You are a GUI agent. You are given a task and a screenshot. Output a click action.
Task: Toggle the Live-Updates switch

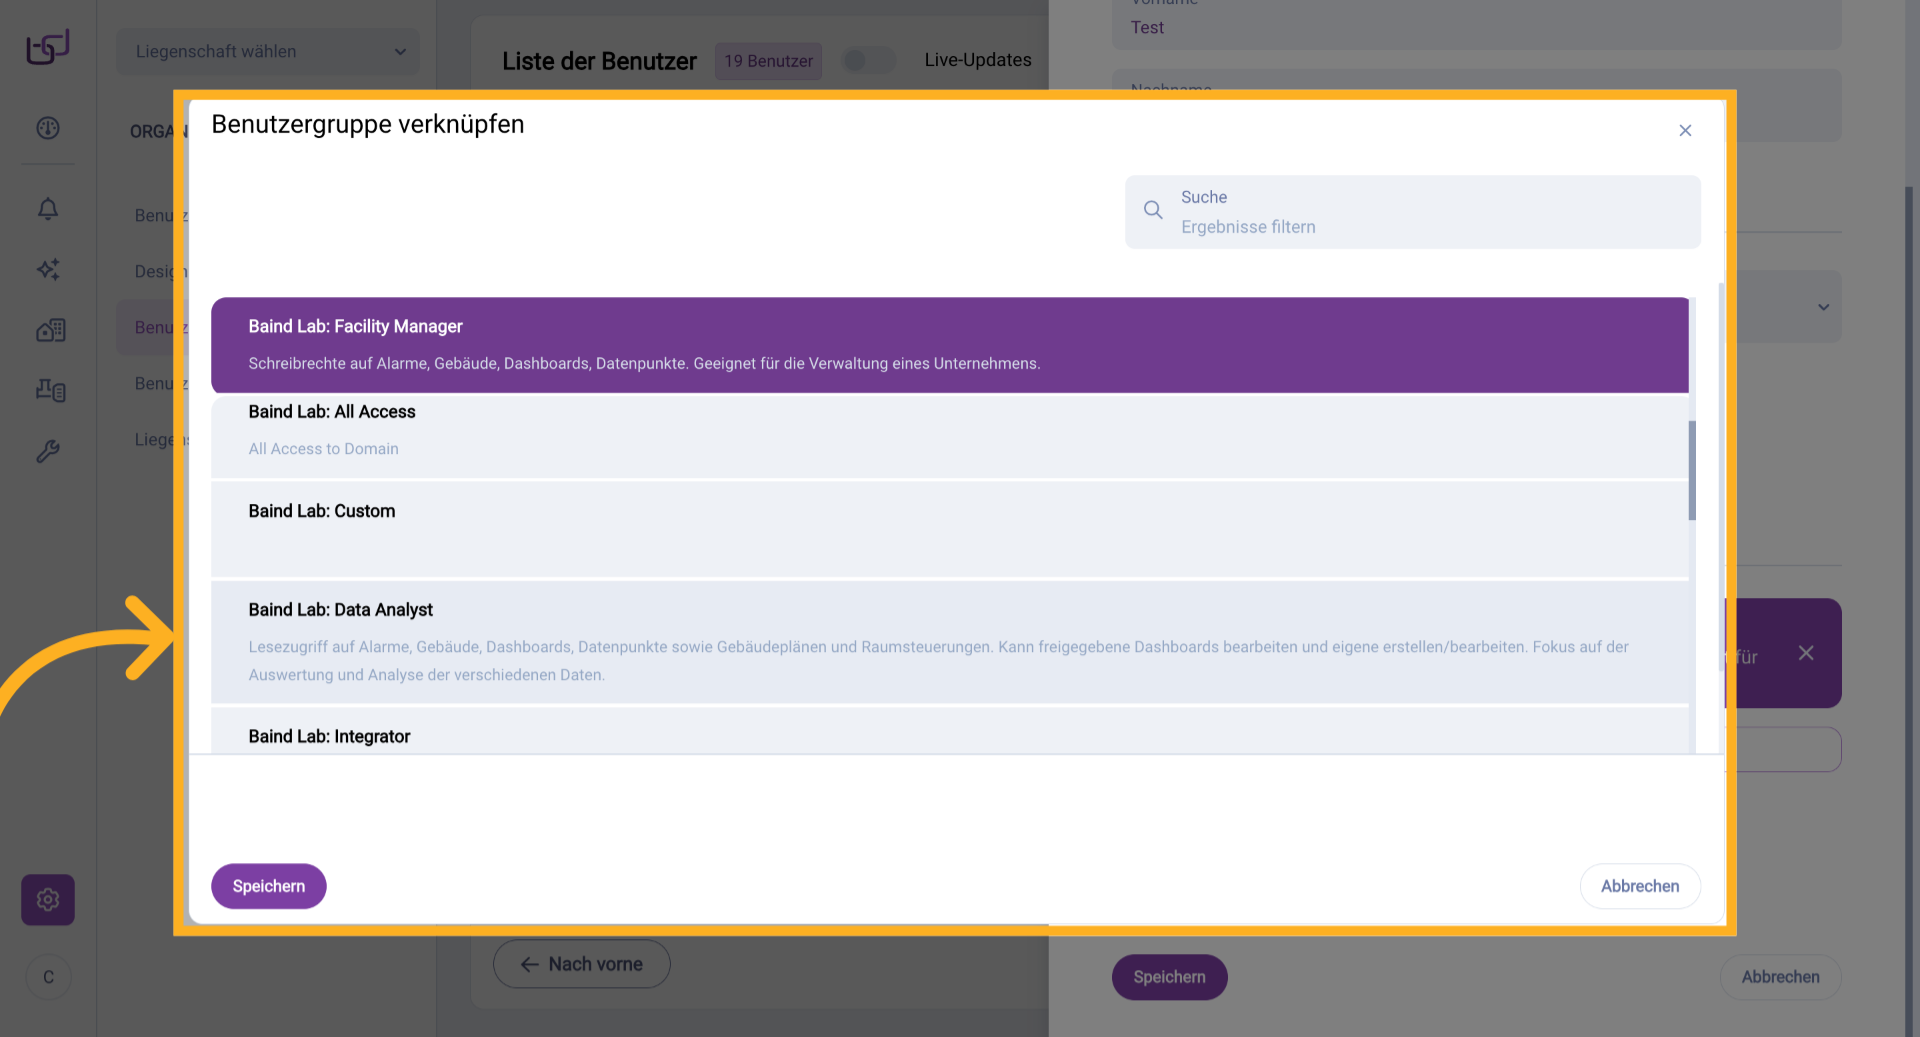tap(867, 61)
